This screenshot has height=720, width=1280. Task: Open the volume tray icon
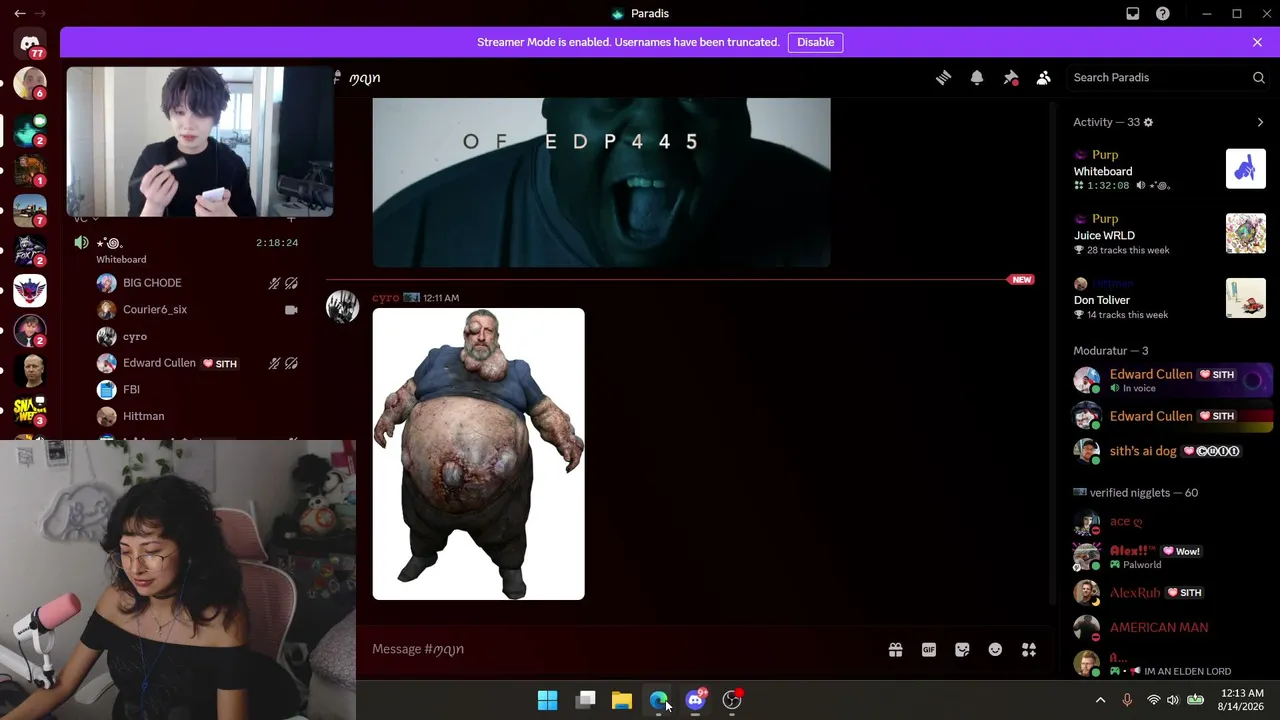pos(1173,700)
